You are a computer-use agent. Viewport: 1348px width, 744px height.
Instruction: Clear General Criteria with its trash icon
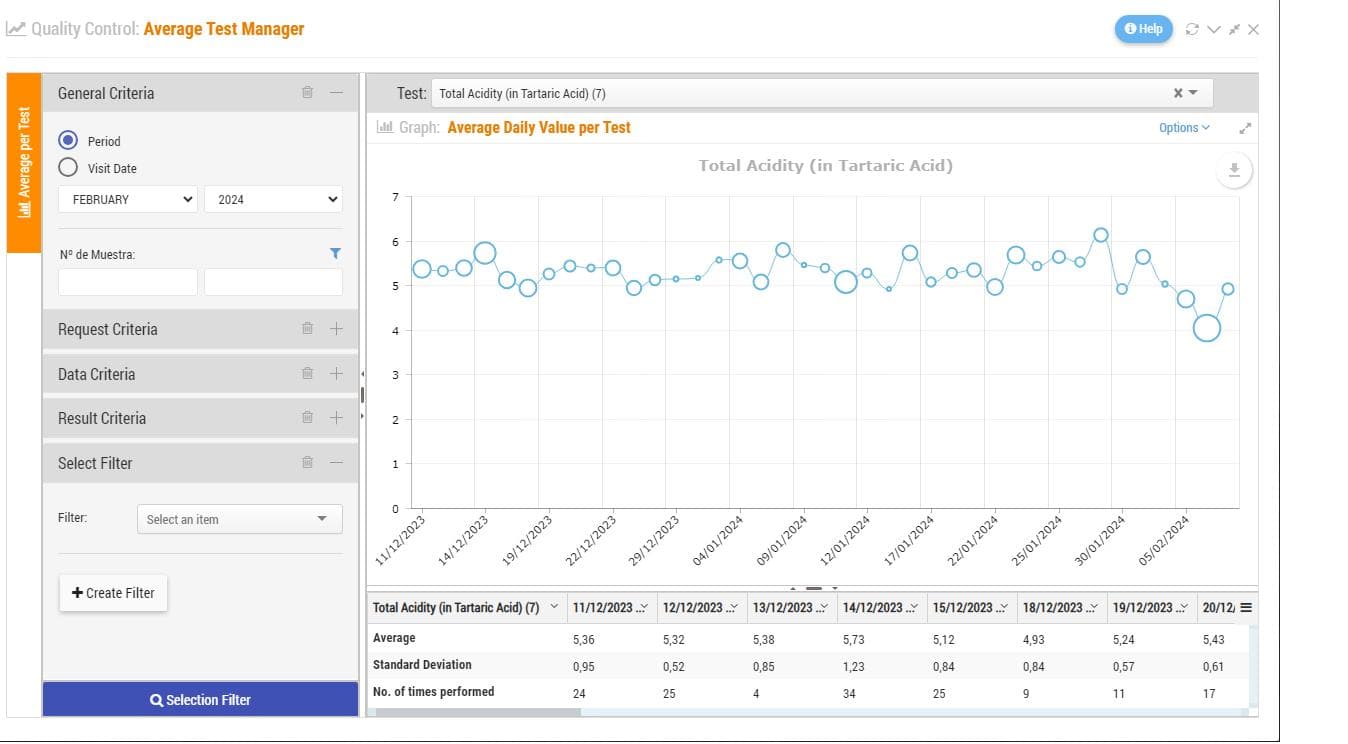click(x=307, y=93)
